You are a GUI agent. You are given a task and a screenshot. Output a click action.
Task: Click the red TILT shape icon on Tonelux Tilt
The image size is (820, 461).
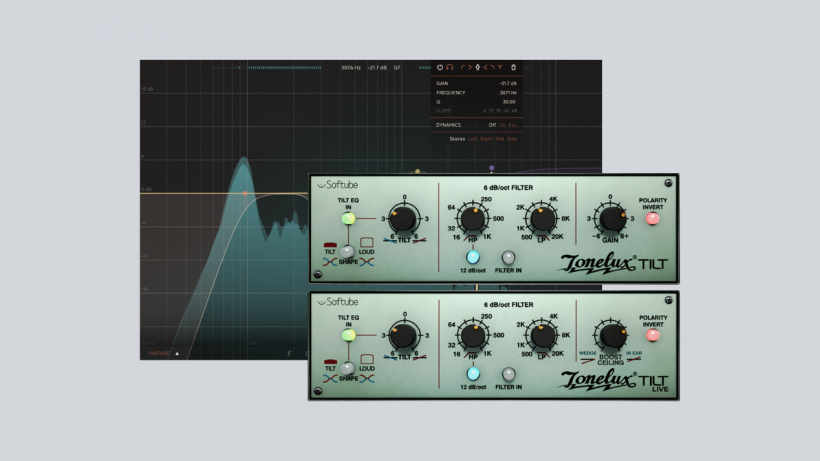(330, 245)
